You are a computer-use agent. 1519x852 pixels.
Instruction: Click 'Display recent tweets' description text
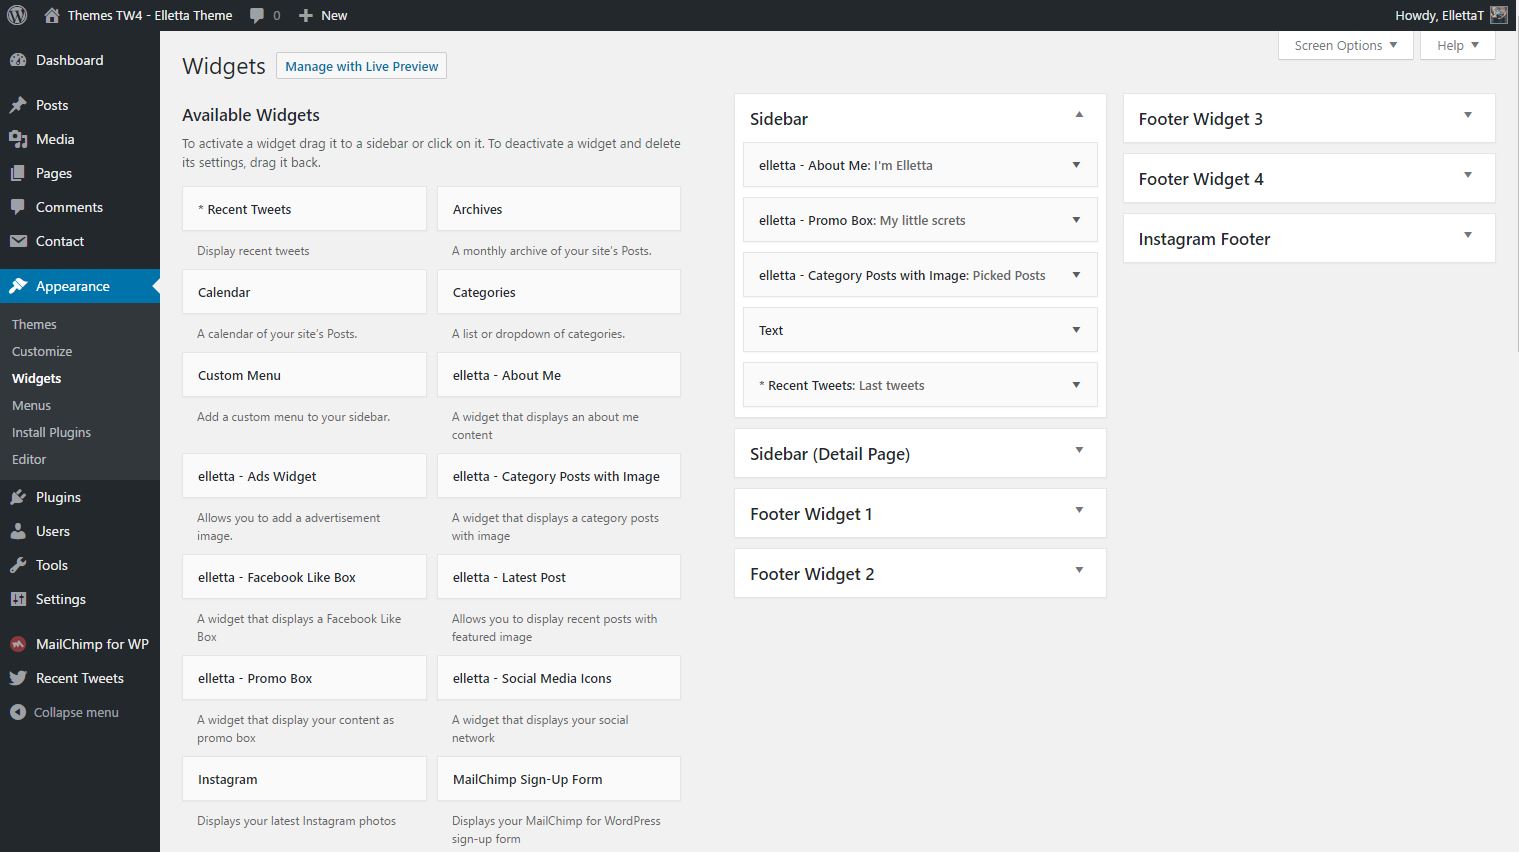click(253, 251)
